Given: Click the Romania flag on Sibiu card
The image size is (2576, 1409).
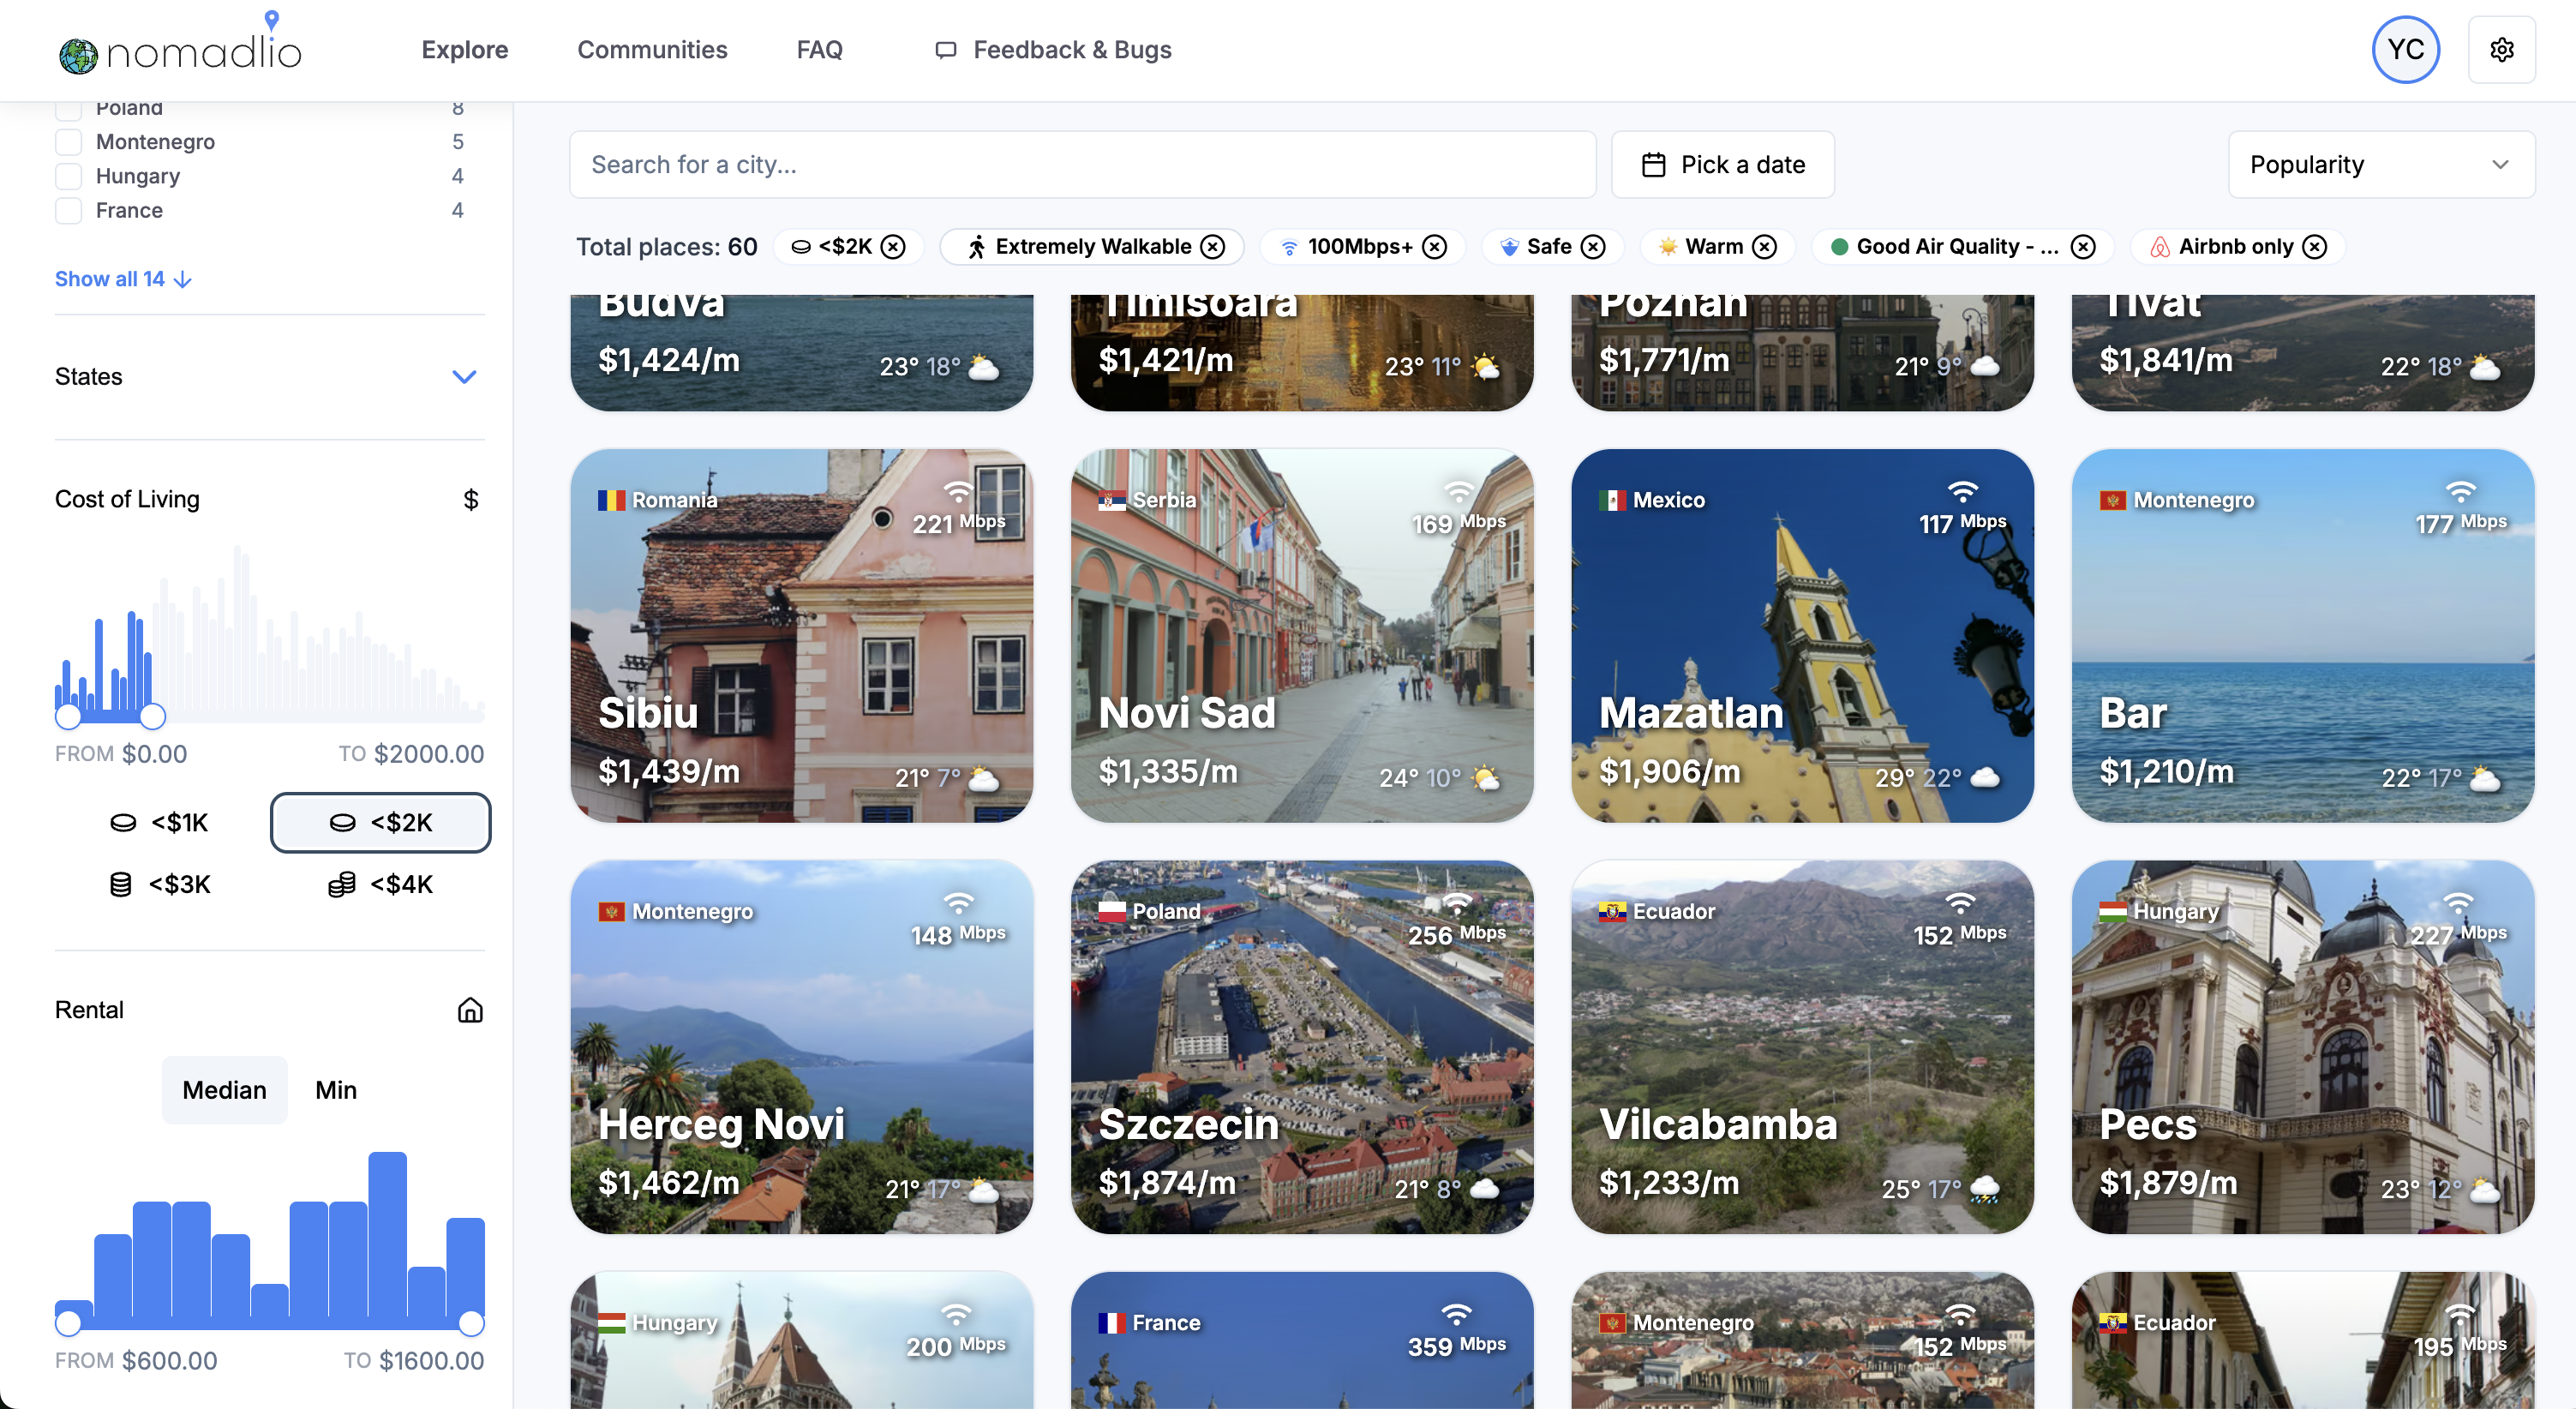Looking at the screenshot, I should 611,500.
